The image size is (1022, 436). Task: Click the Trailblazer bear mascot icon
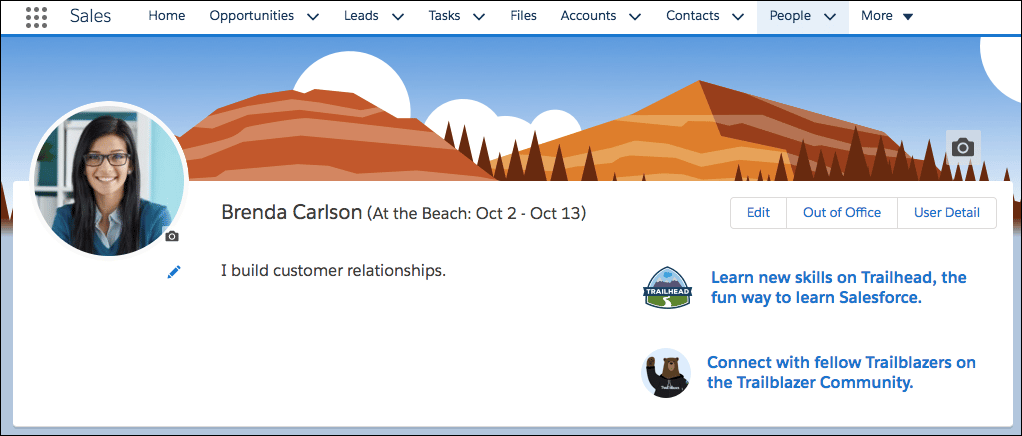[x=666, y=372]
